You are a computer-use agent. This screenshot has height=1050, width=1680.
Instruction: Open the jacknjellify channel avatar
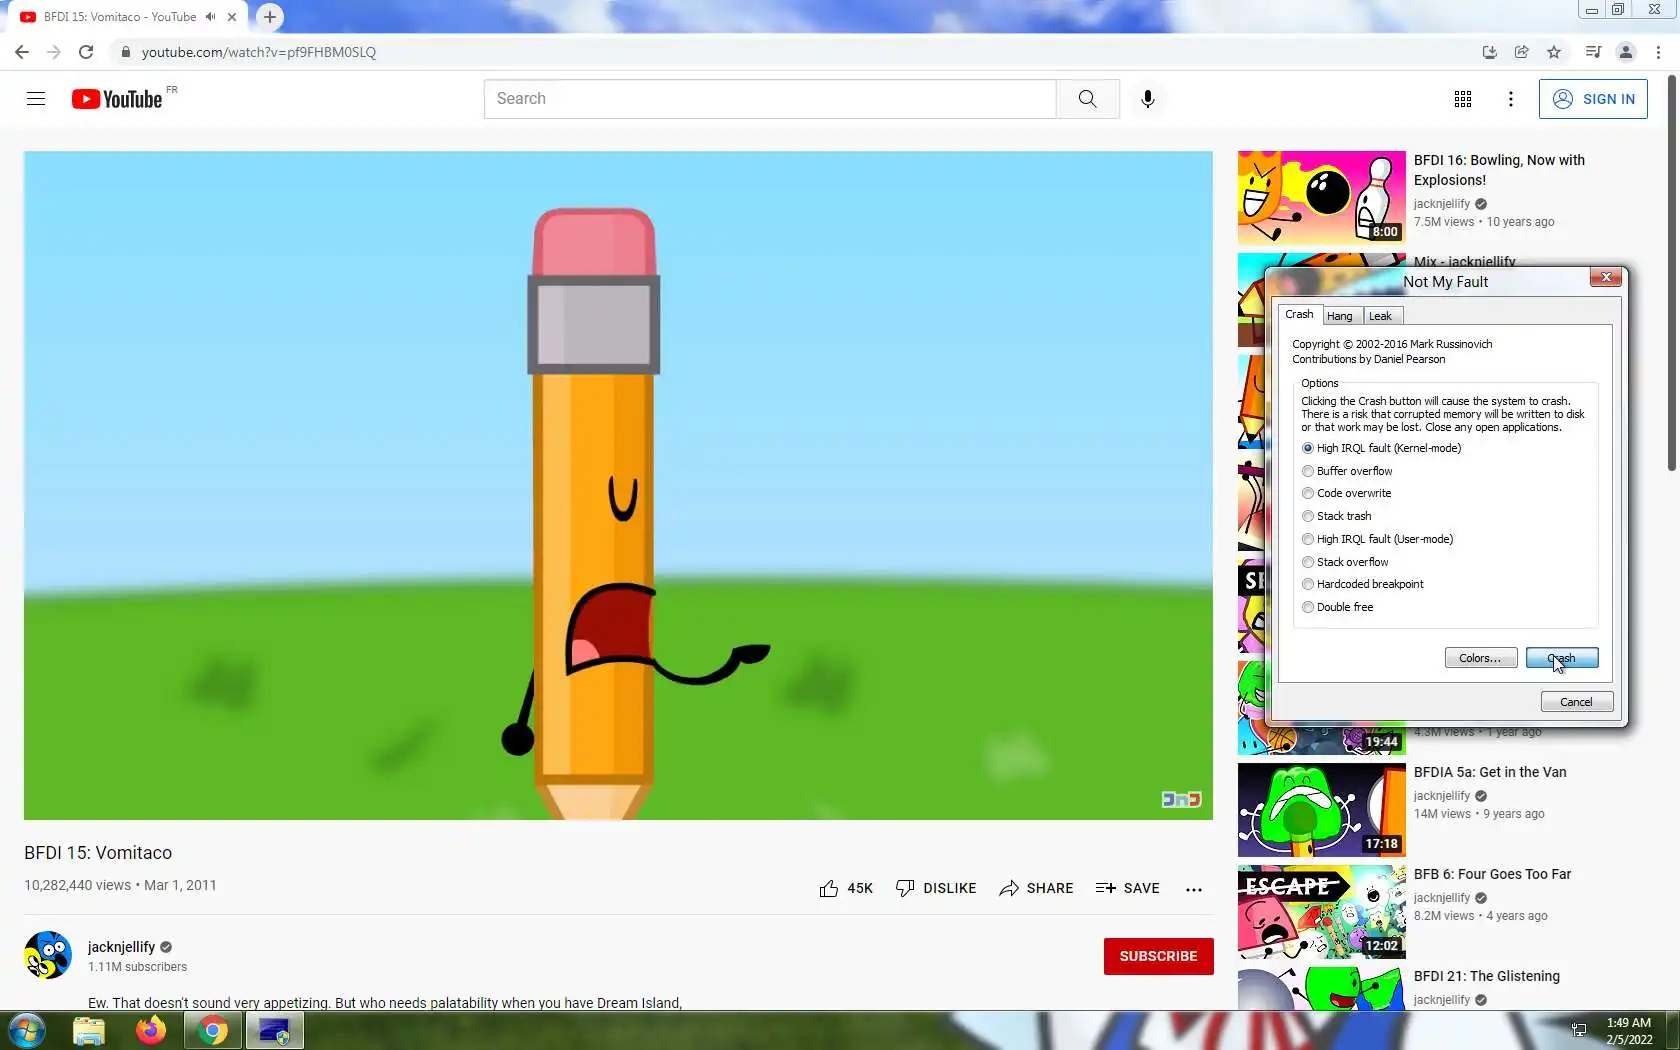click(48, 955)
